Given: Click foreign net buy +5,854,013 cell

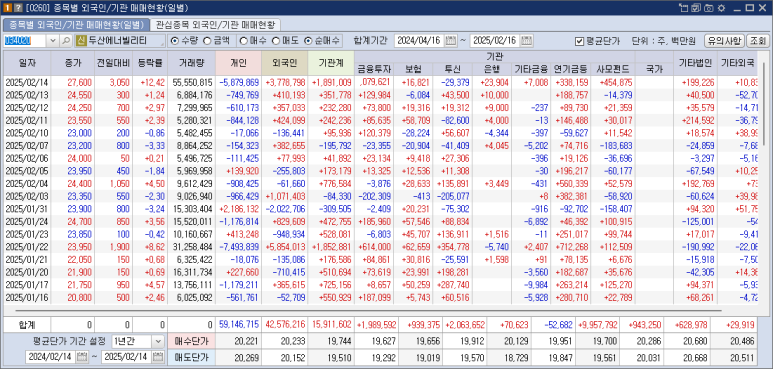Looking at the screenshot, I should [285, 247].
